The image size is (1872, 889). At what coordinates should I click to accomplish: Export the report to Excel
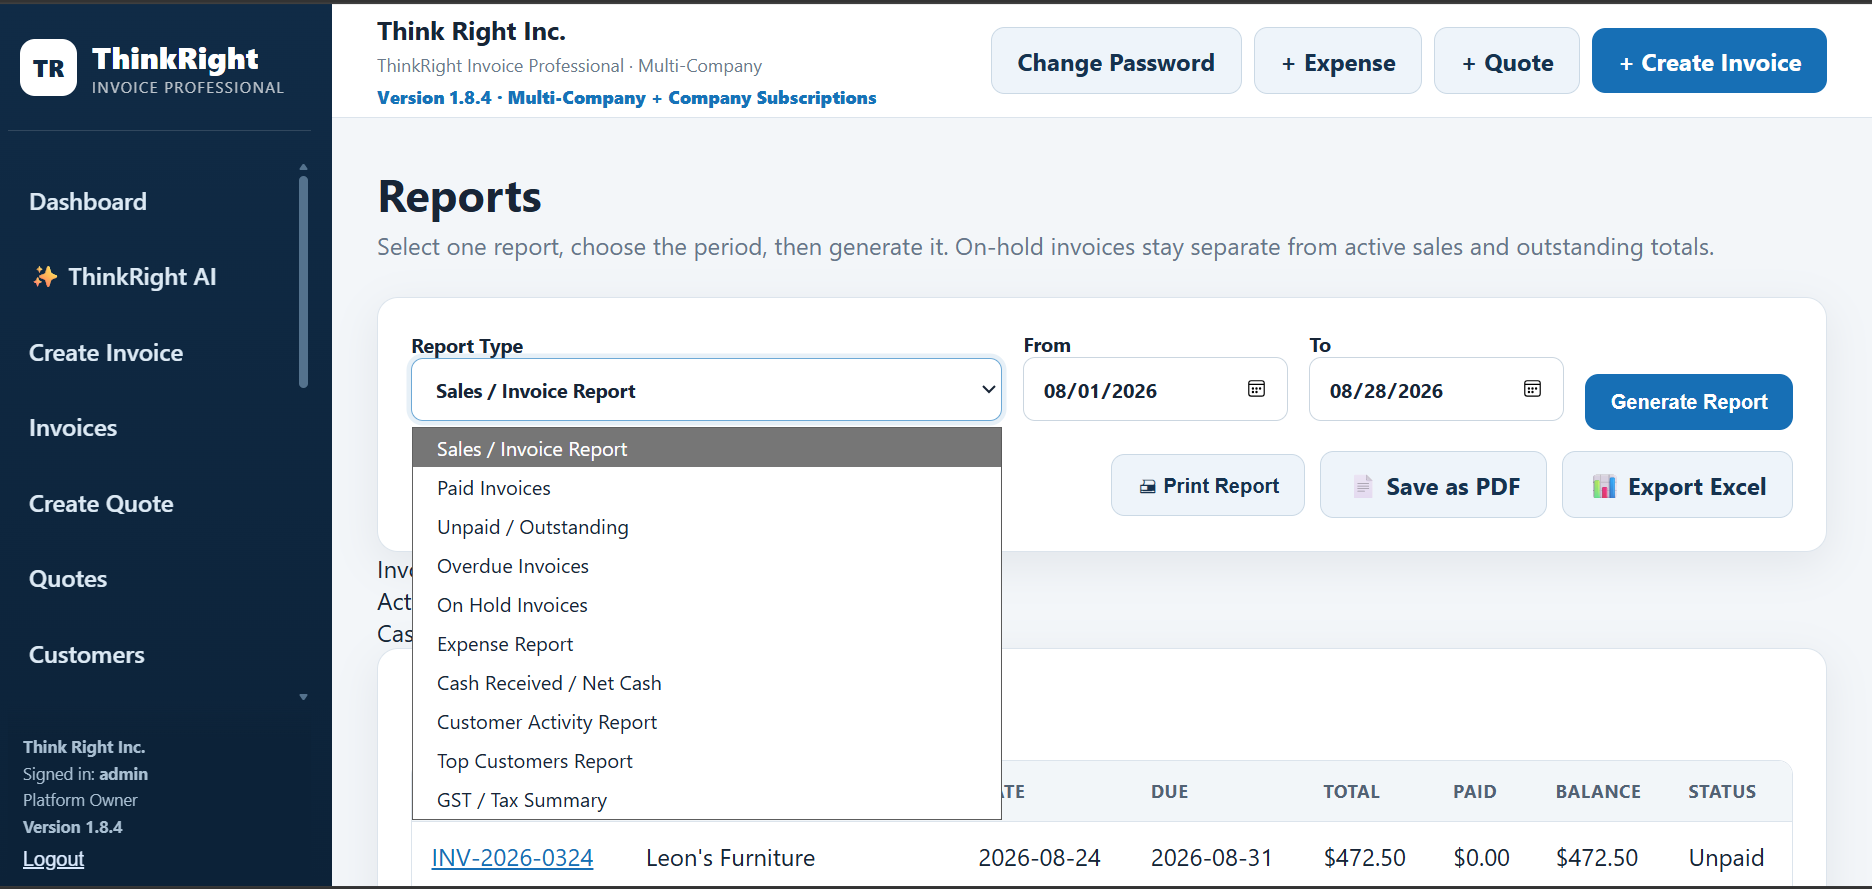pos(1677,486)
